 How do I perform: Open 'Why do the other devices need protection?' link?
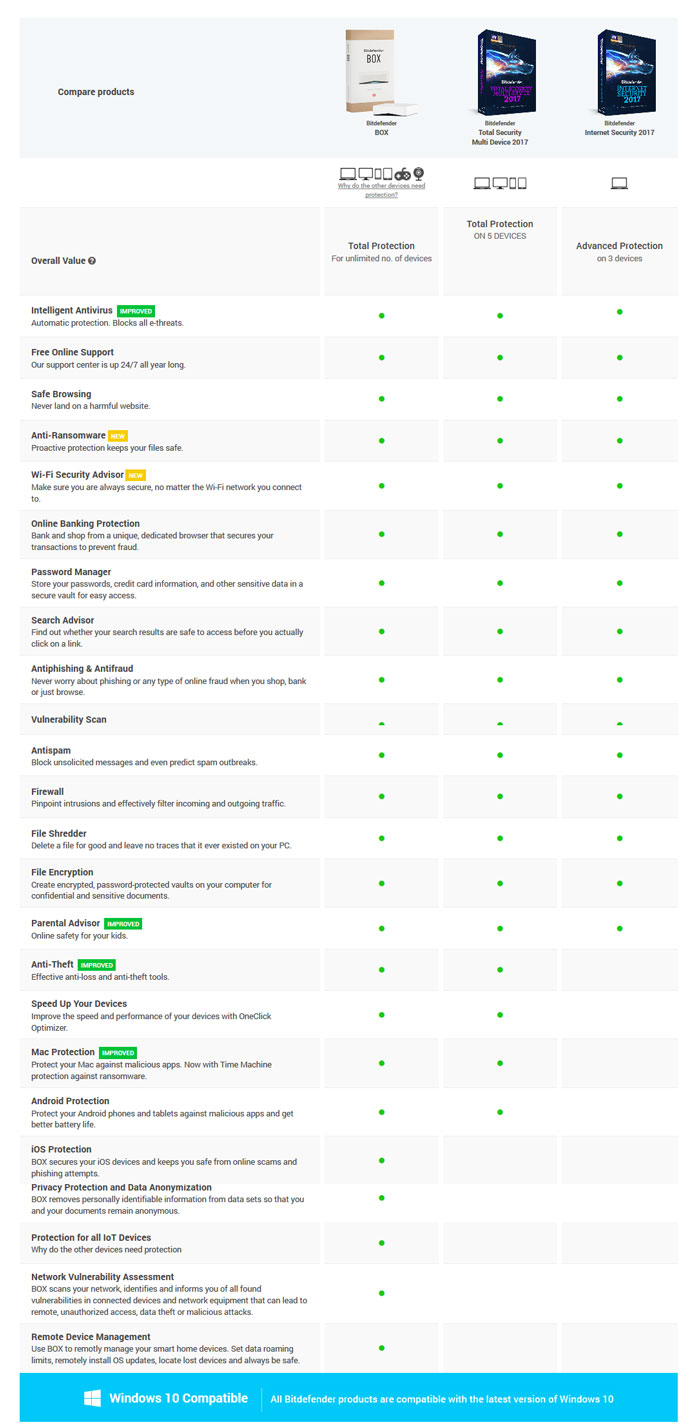point(381,190)
